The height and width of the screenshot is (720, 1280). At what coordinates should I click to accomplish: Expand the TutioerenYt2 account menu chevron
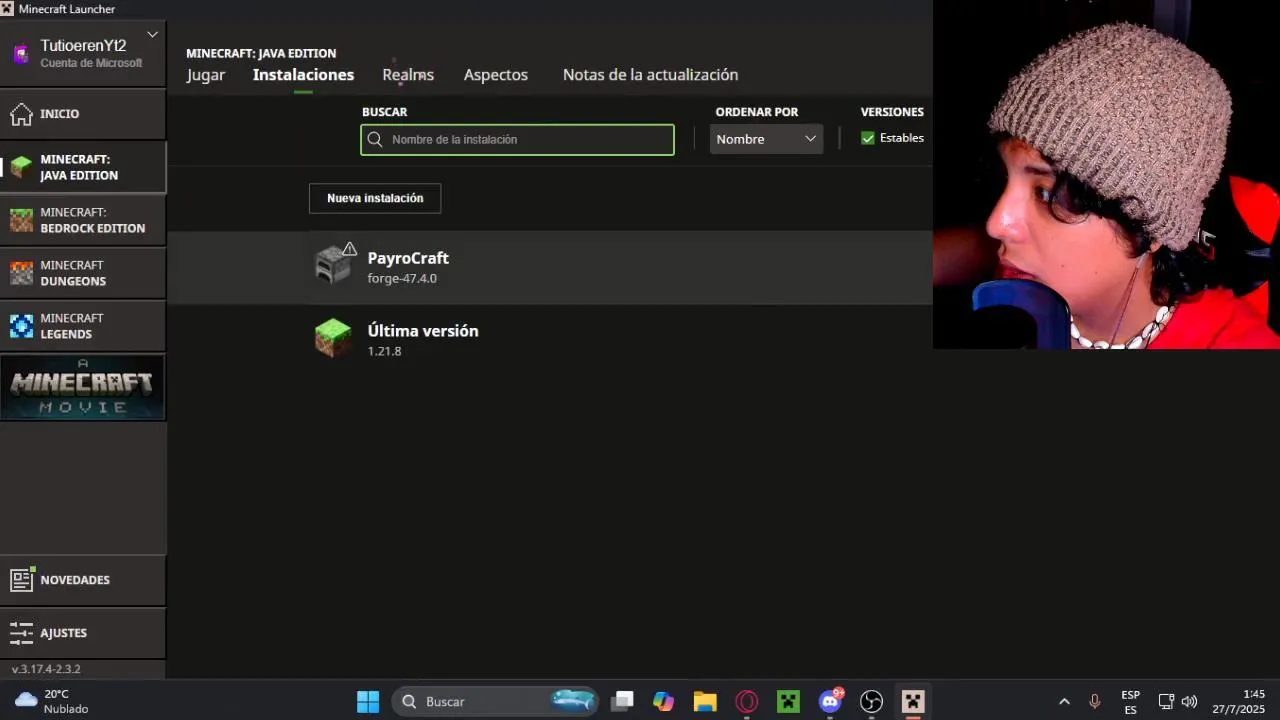[x=152, y=35]
